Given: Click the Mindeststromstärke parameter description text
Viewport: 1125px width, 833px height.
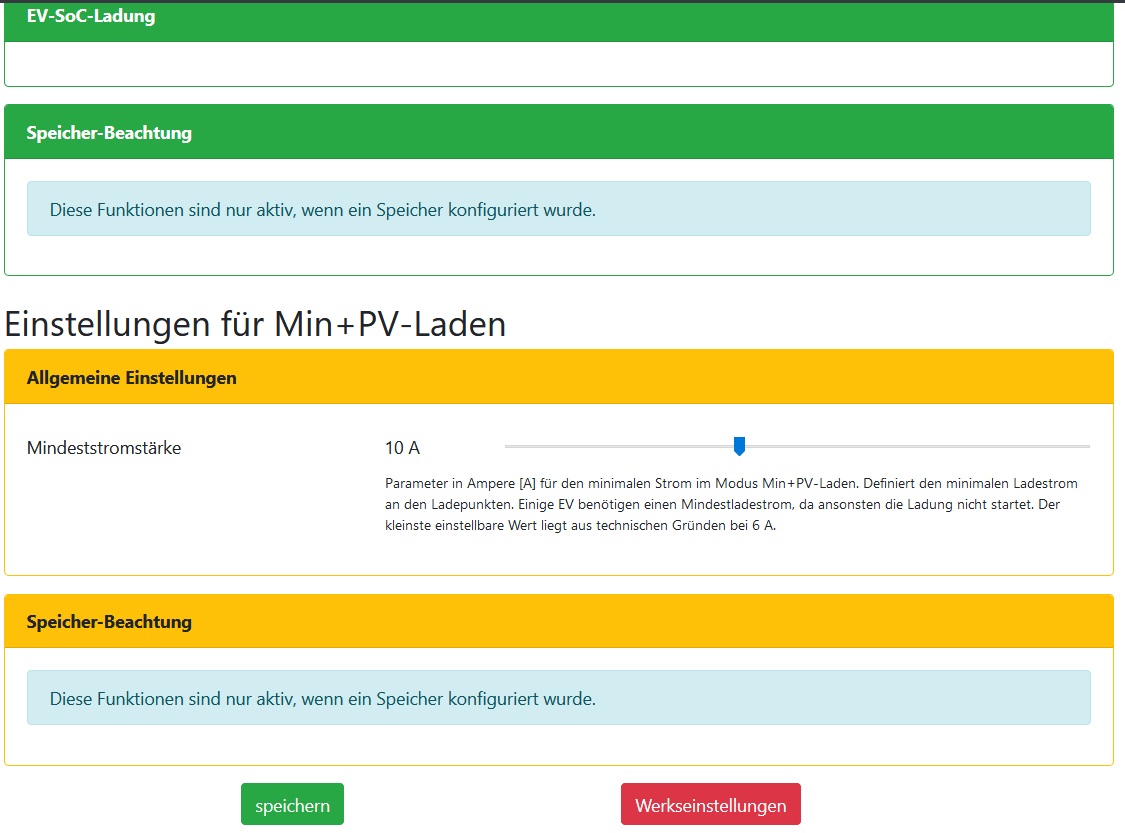Looking at the screenshot, I should click(732, 504).
